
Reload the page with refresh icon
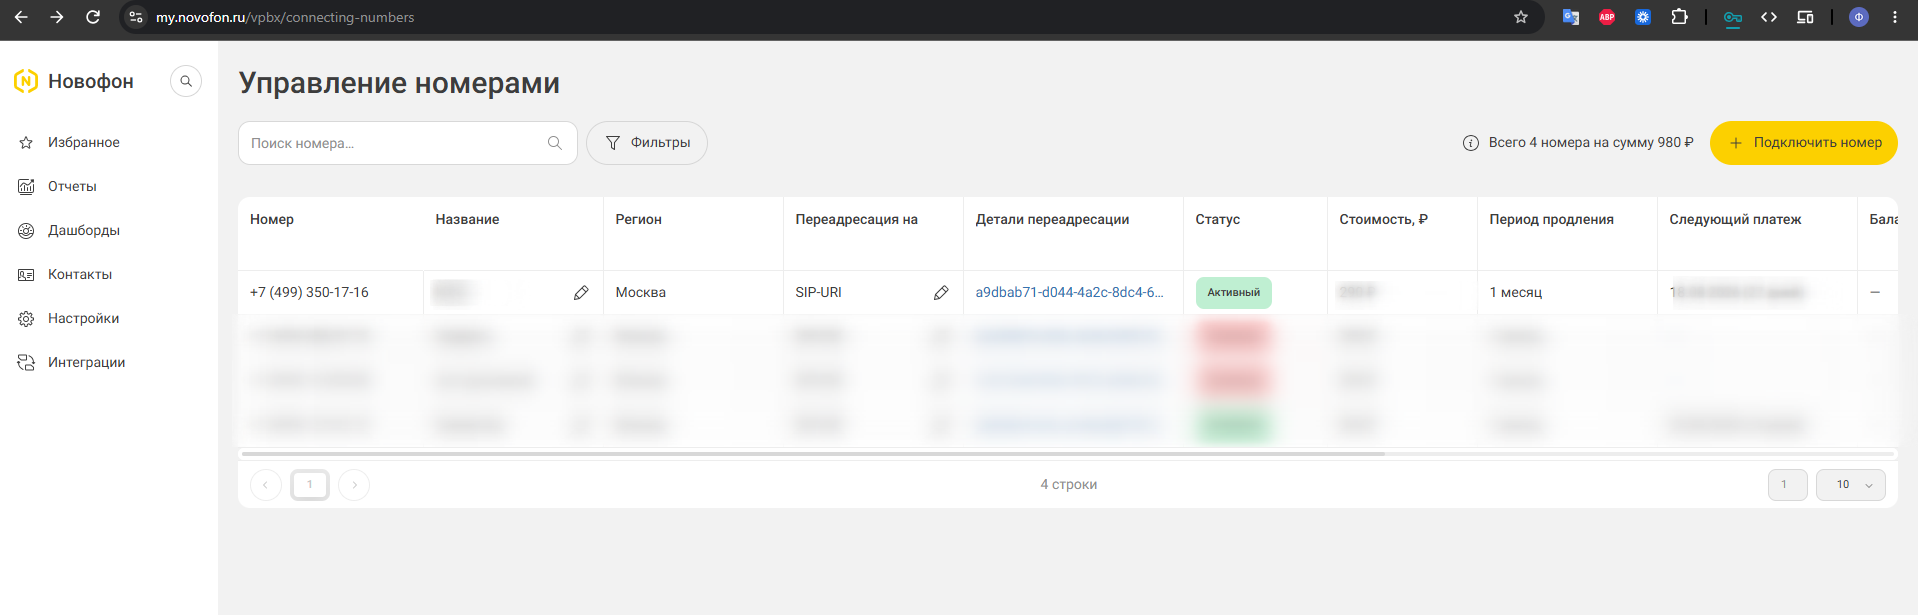click(x=93, y=17)
